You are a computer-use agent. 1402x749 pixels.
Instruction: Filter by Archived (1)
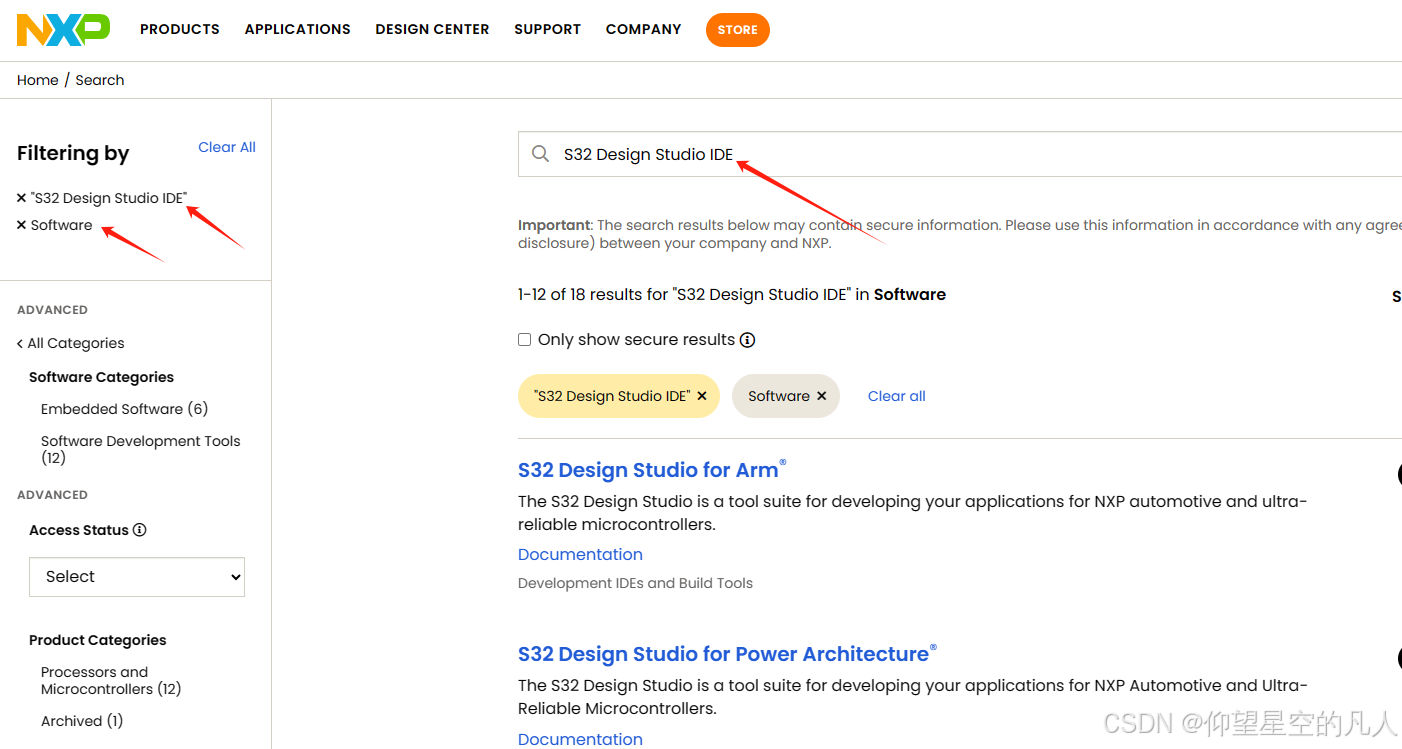82,721
